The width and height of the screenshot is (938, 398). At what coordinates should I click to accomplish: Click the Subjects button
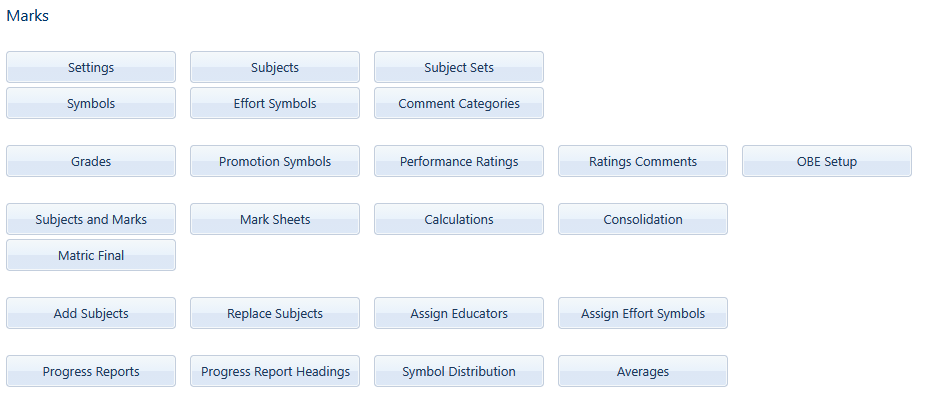[x=275, y=67]
